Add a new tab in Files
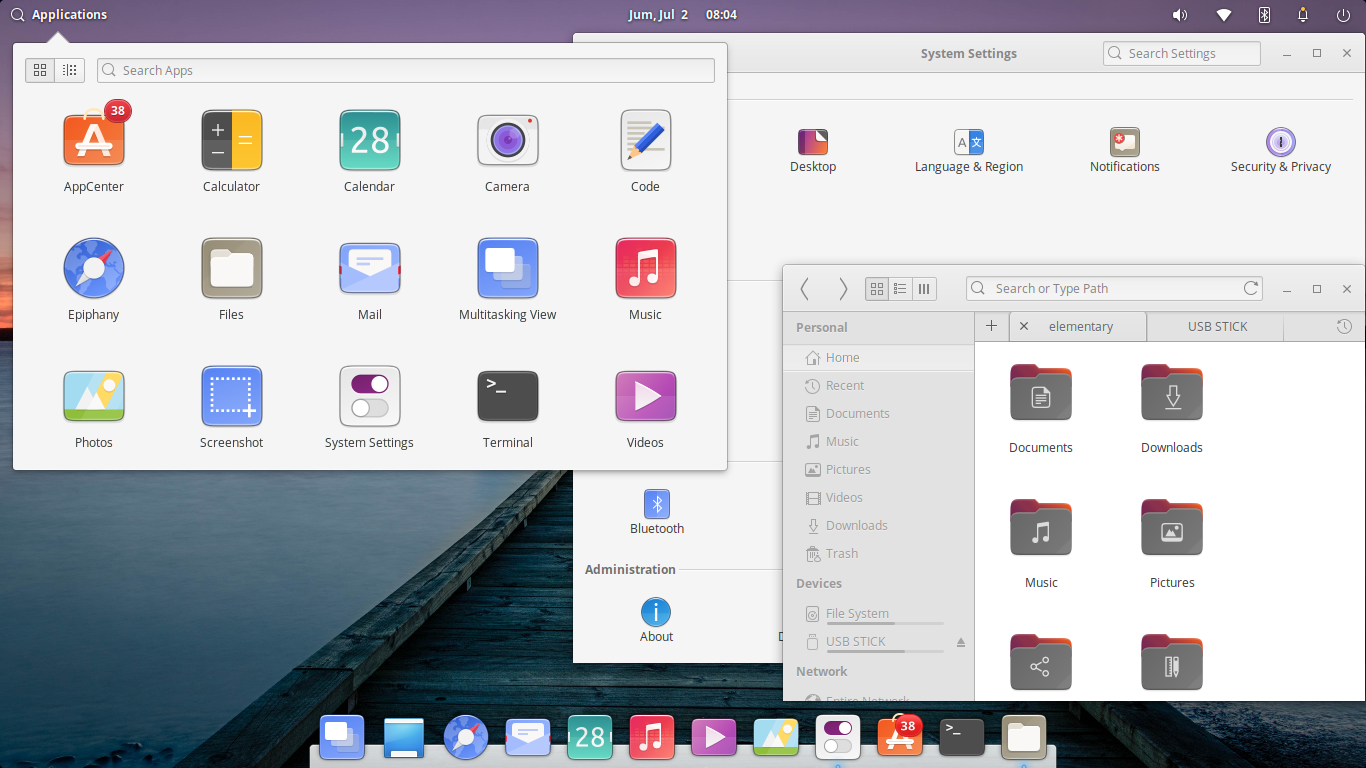 coord(992,326)
